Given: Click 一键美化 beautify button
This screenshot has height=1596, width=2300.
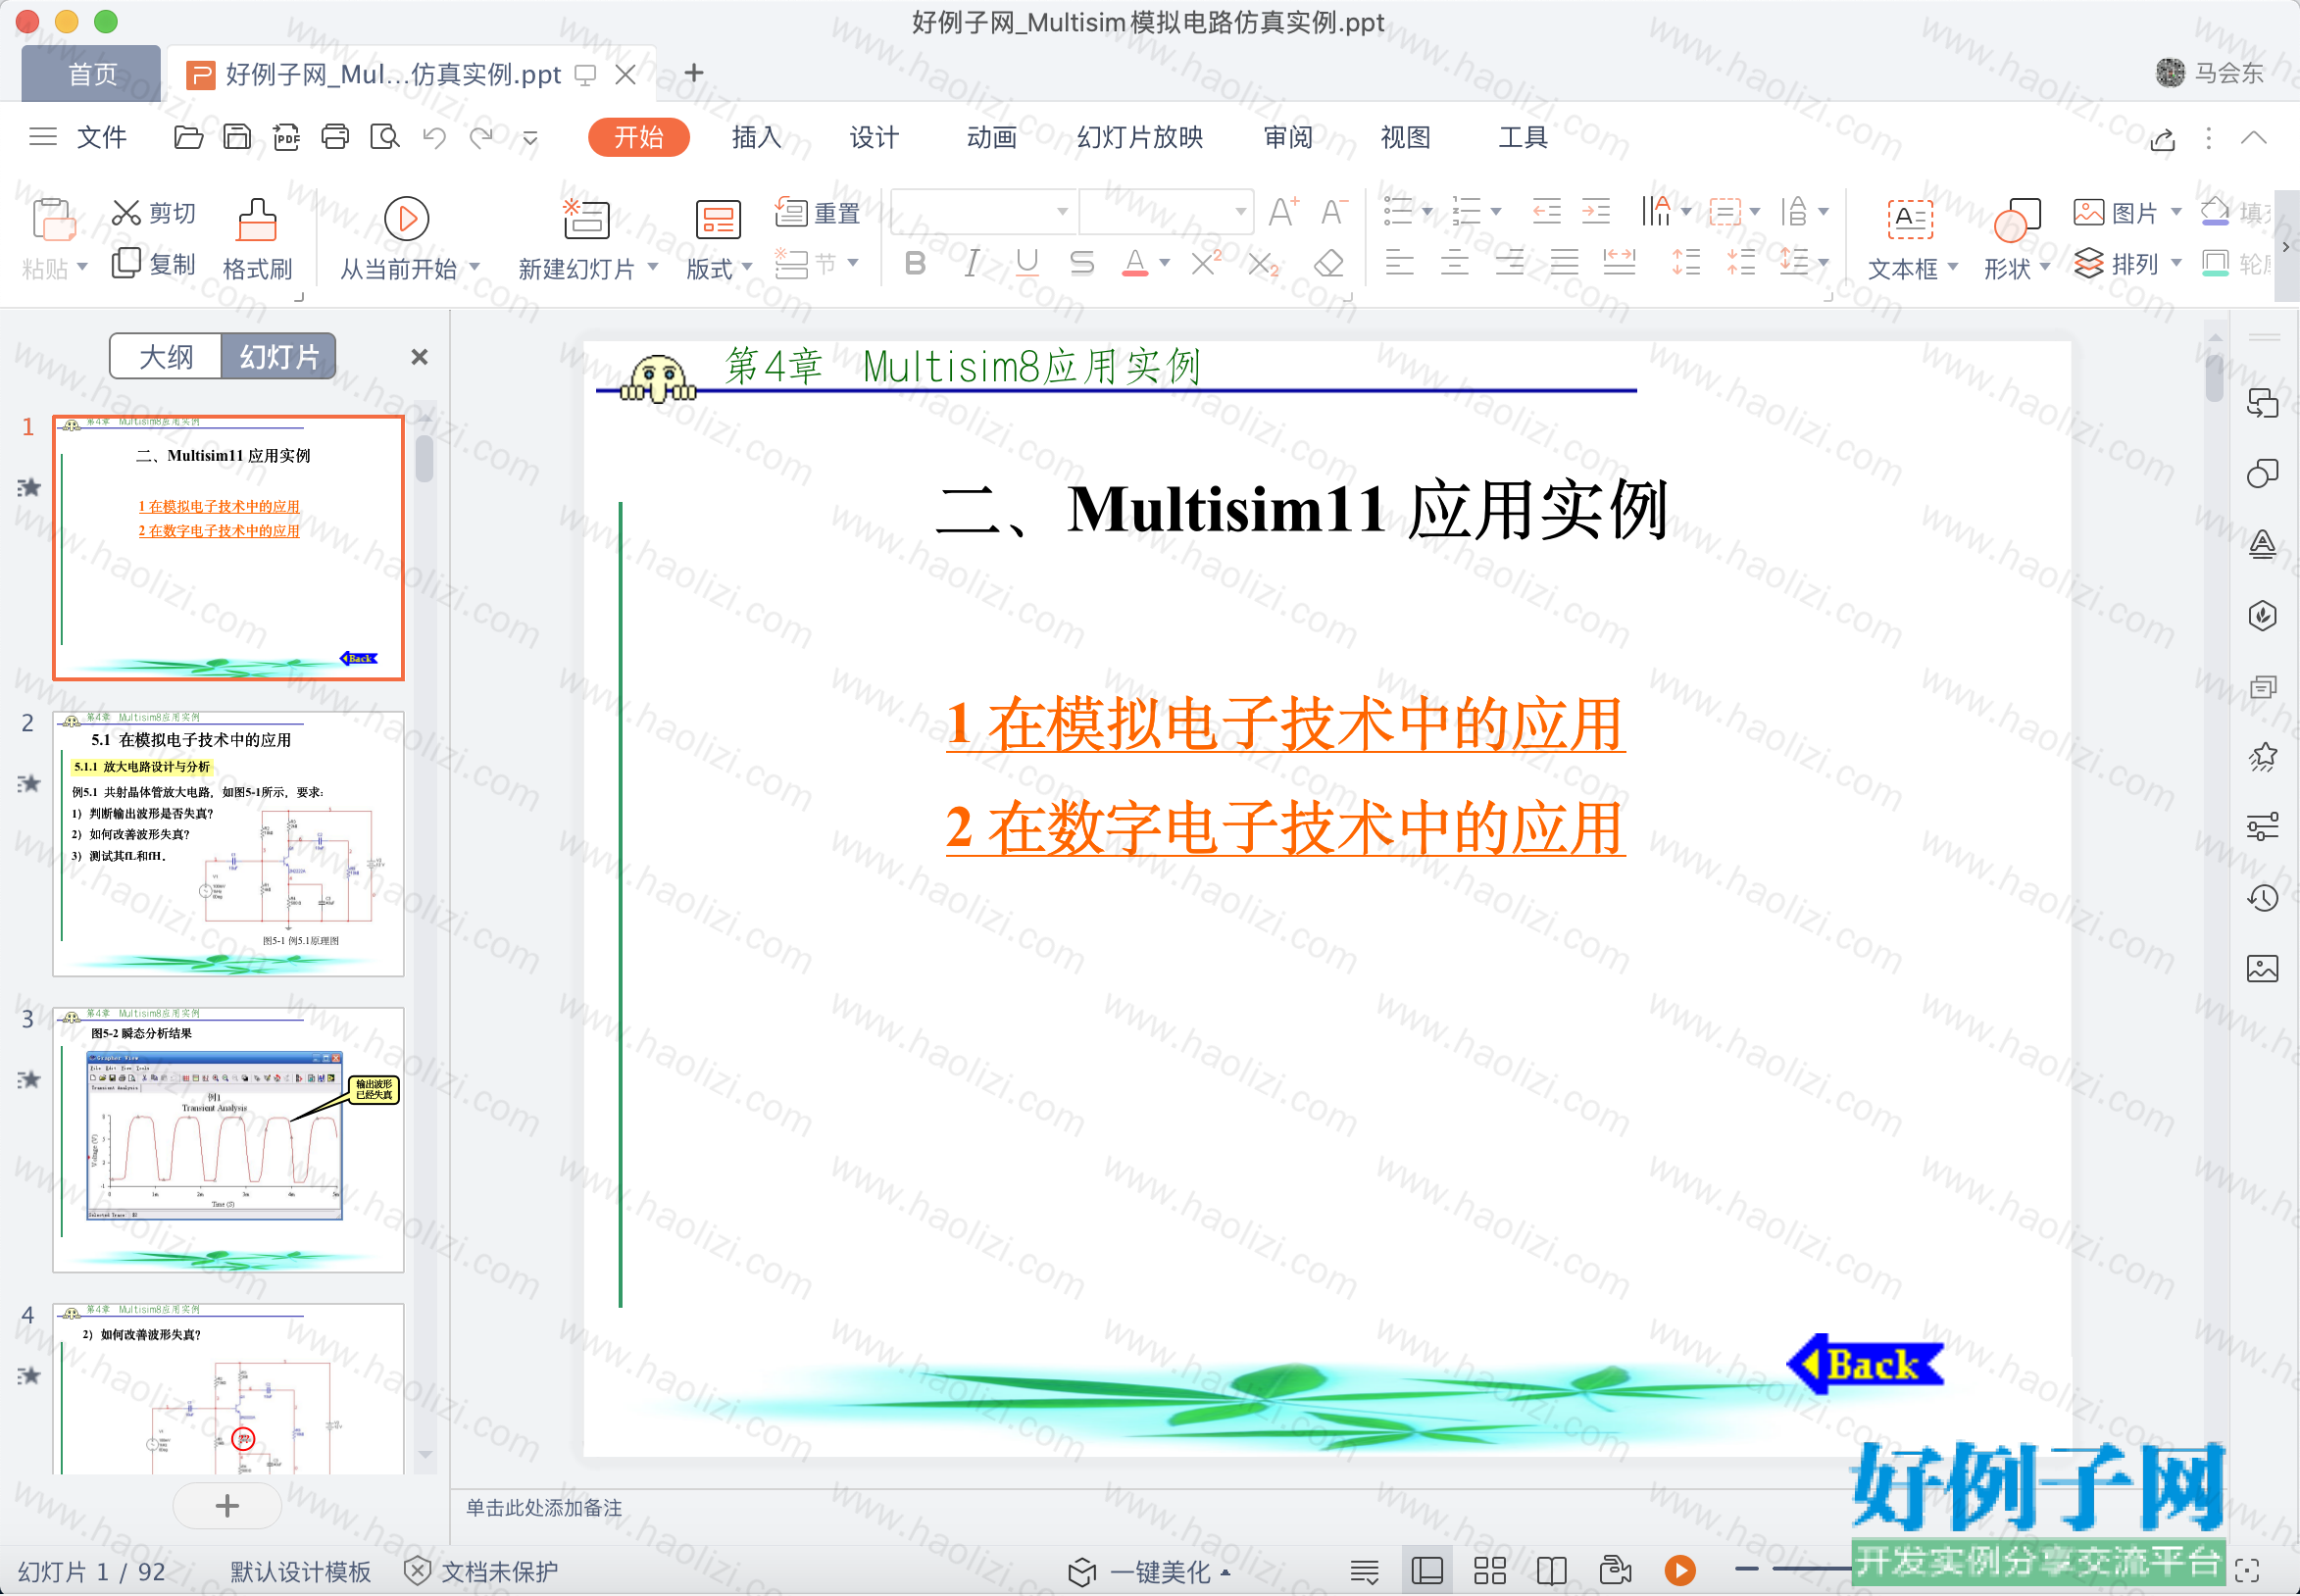Looking at the screenshot, I should tap(1150, 1572).
